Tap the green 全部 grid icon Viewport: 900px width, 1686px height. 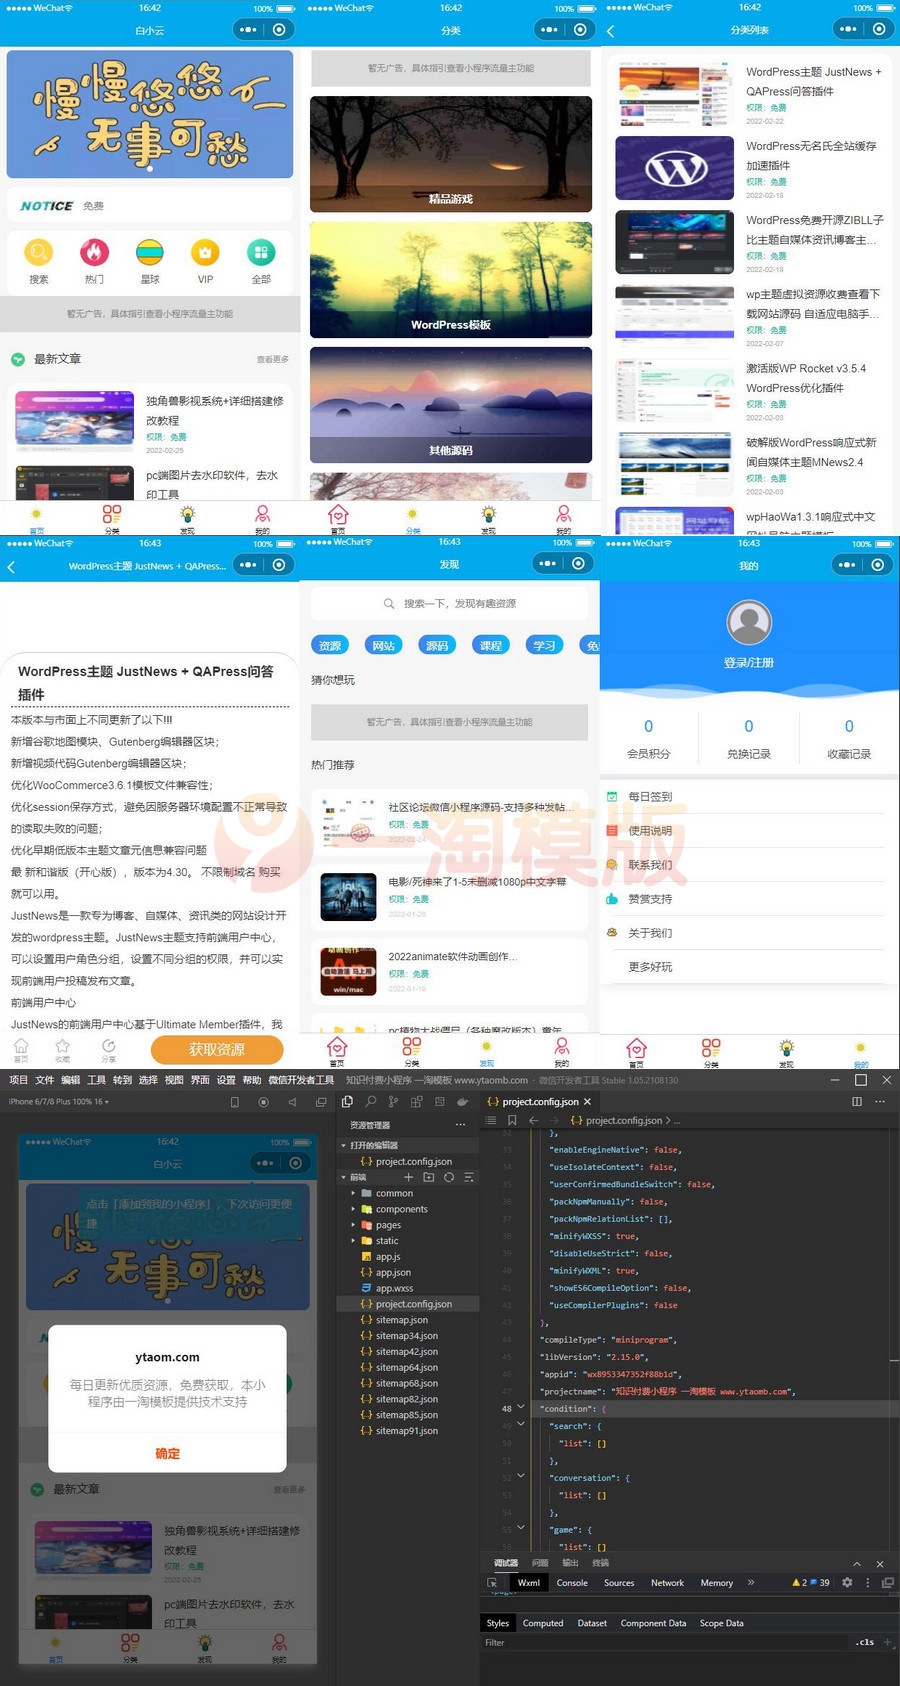pyautogui.click(x=261, y=252)
